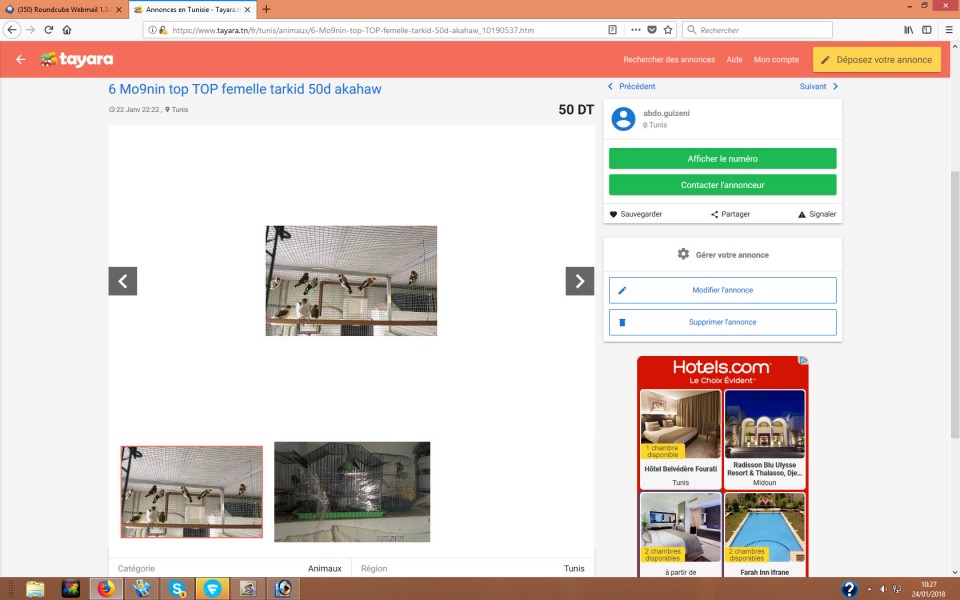Open the Firefox hamburger menu
Screen dimensions: 960x600
coord(949,29)
